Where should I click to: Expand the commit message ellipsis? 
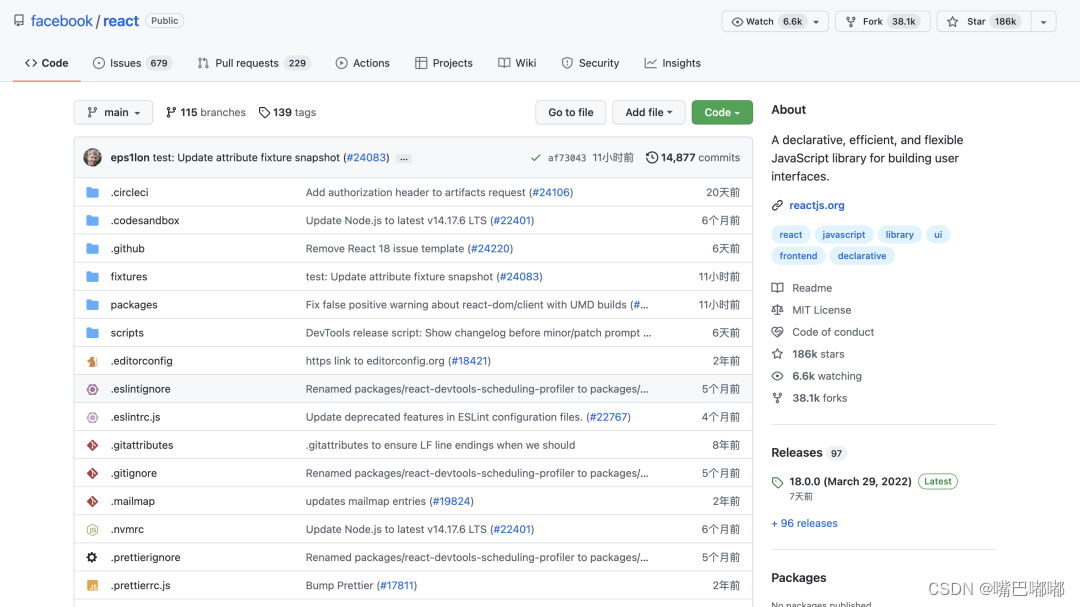click(404, 158)
